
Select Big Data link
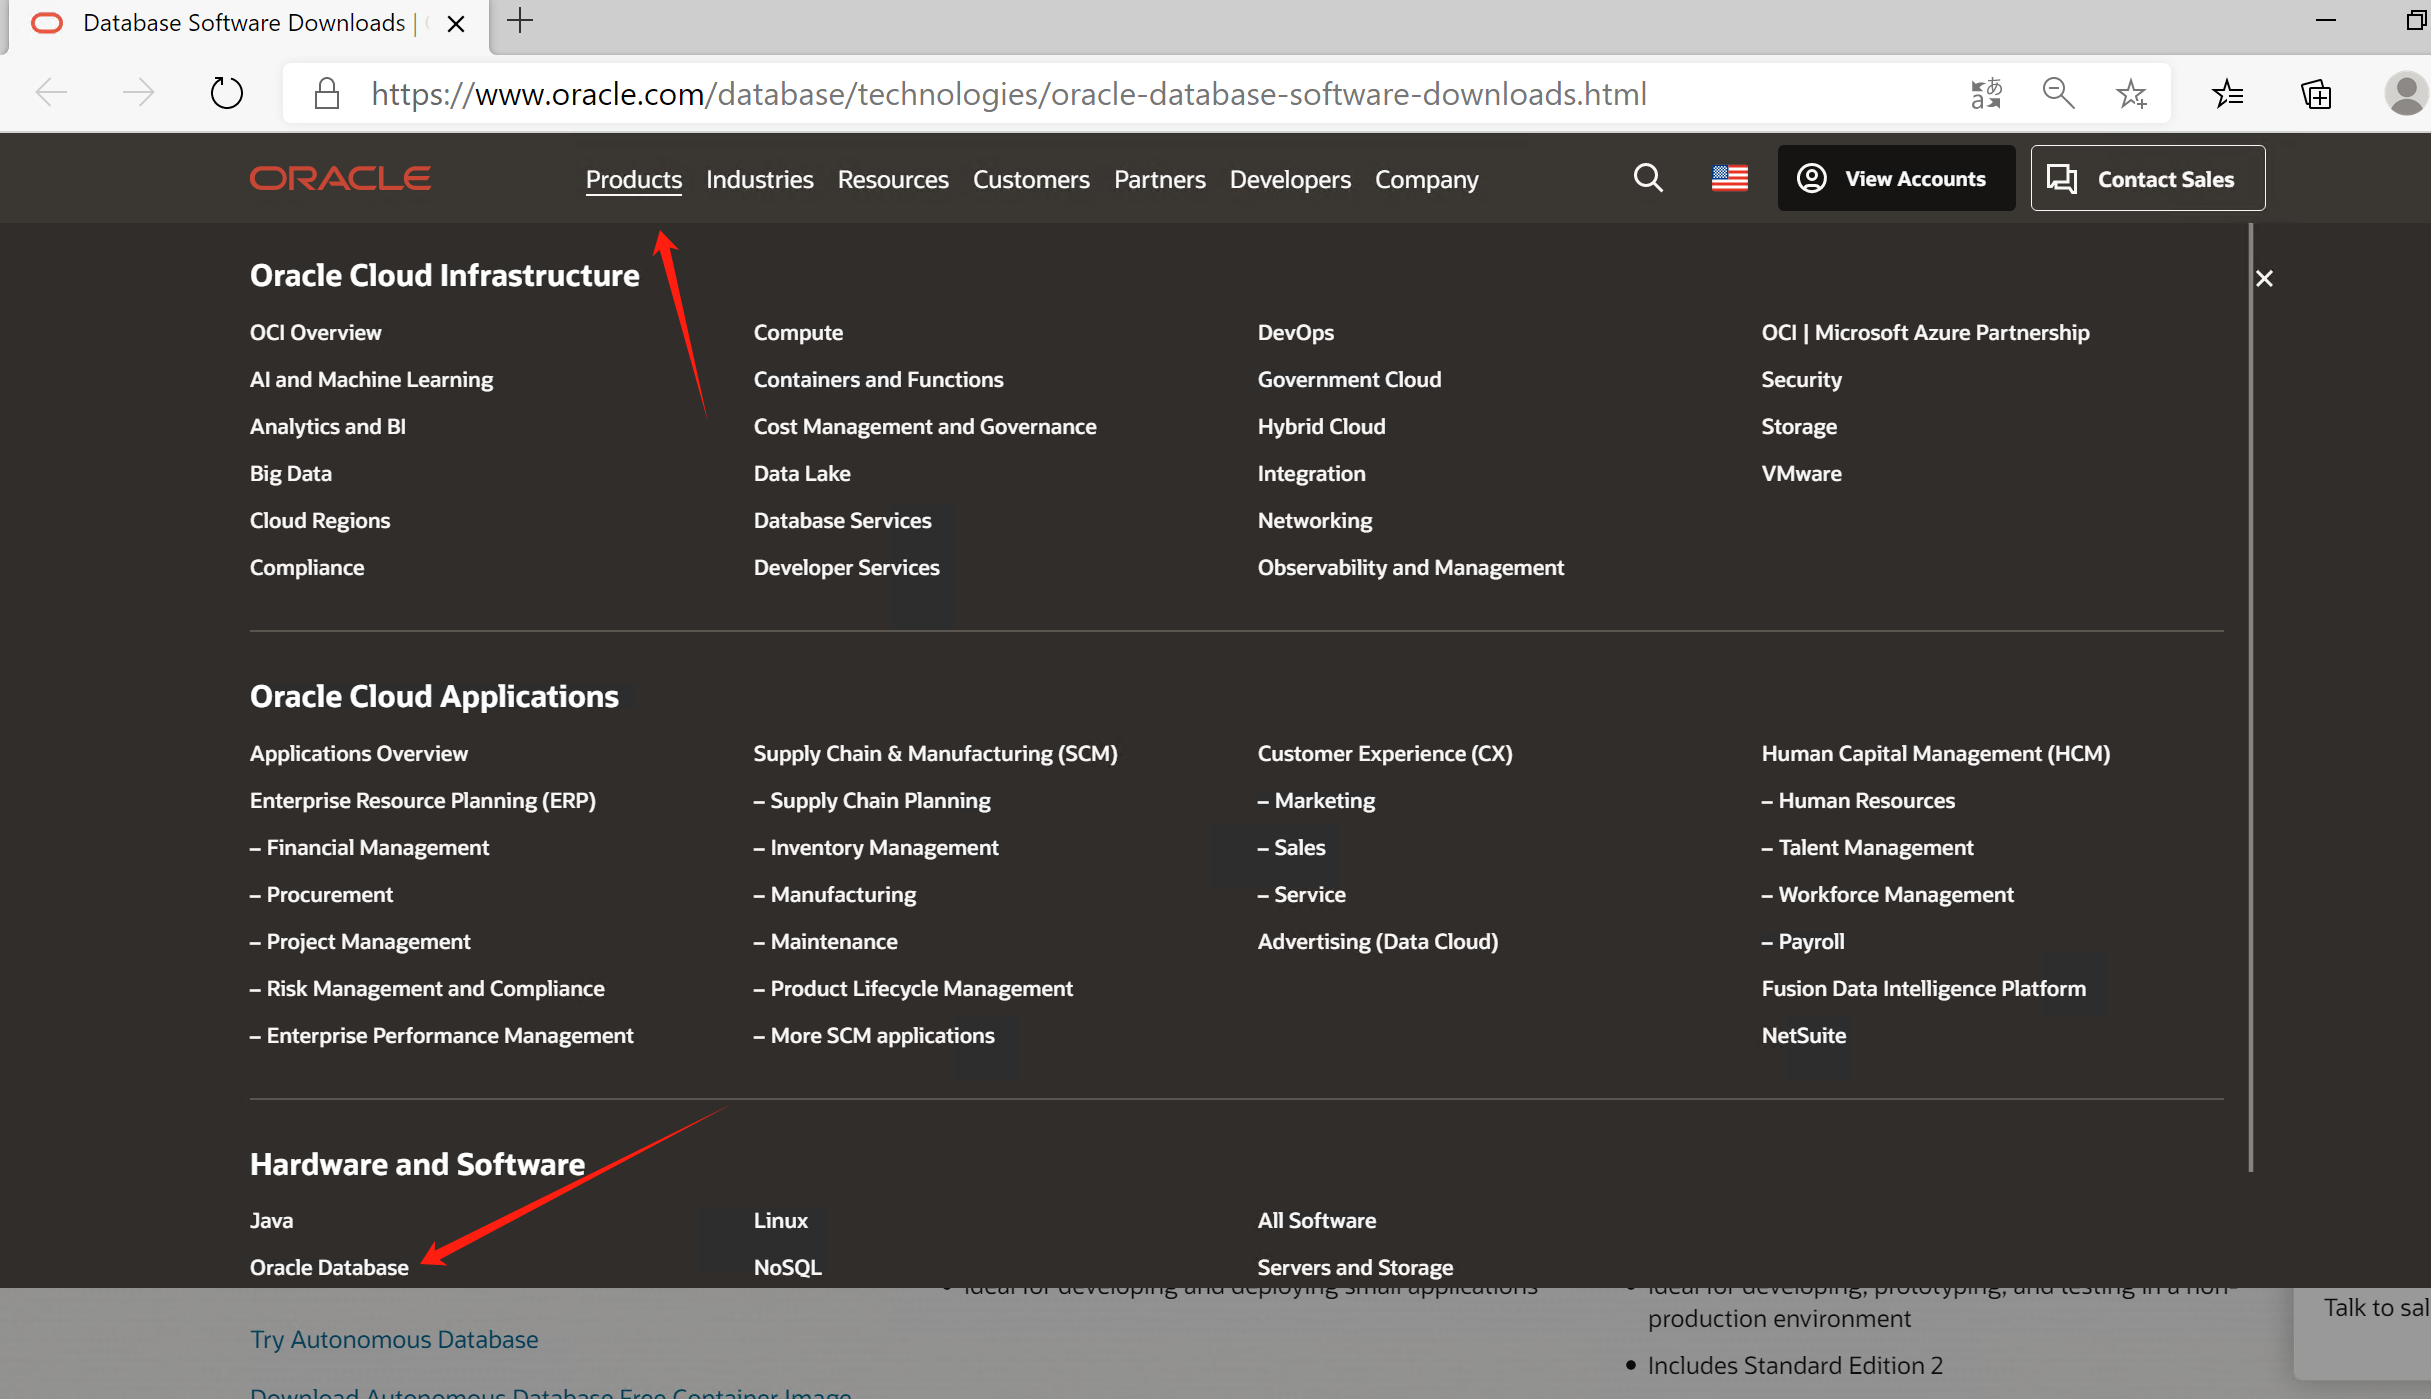(291, 473)
